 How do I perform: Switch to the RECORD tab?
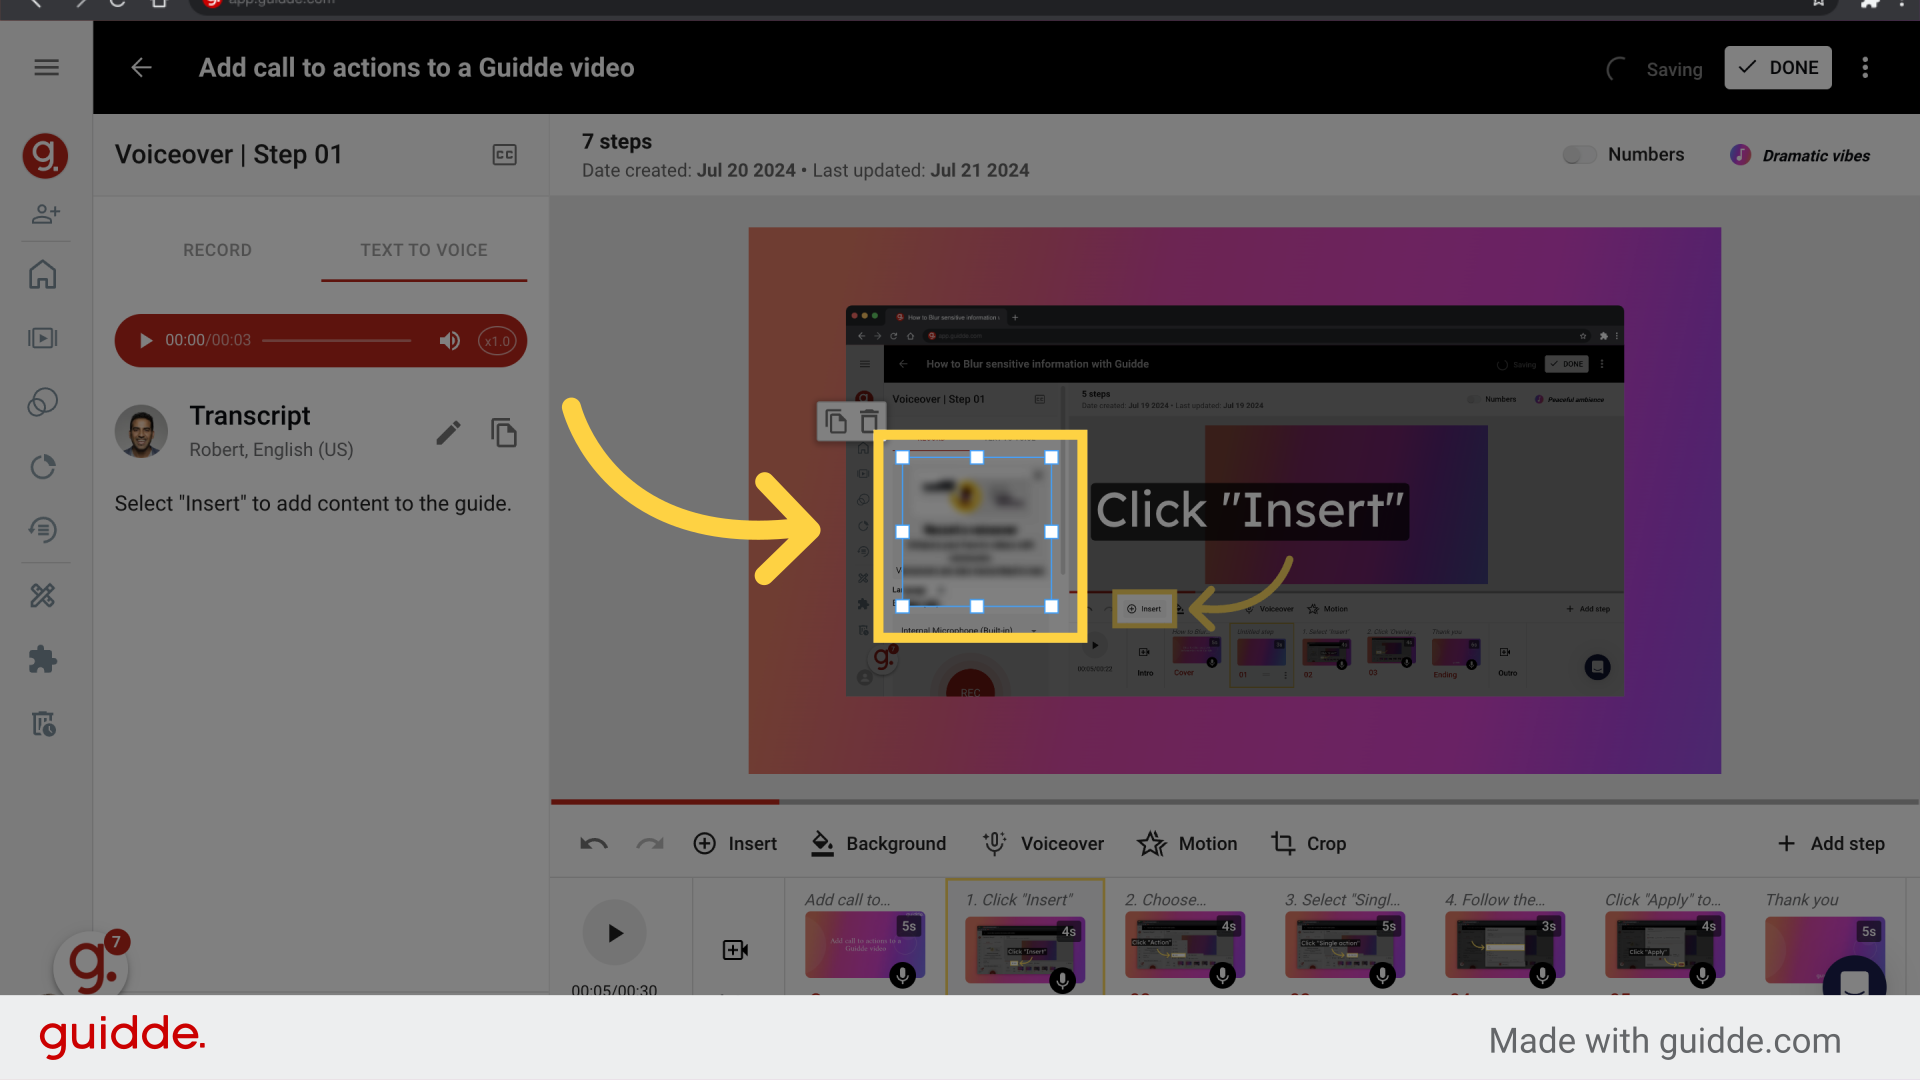217,250
